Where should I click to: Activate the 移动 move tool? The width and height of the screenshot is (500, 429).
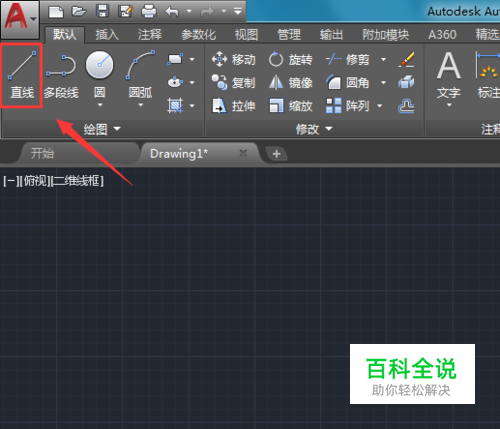pos(233,60)
